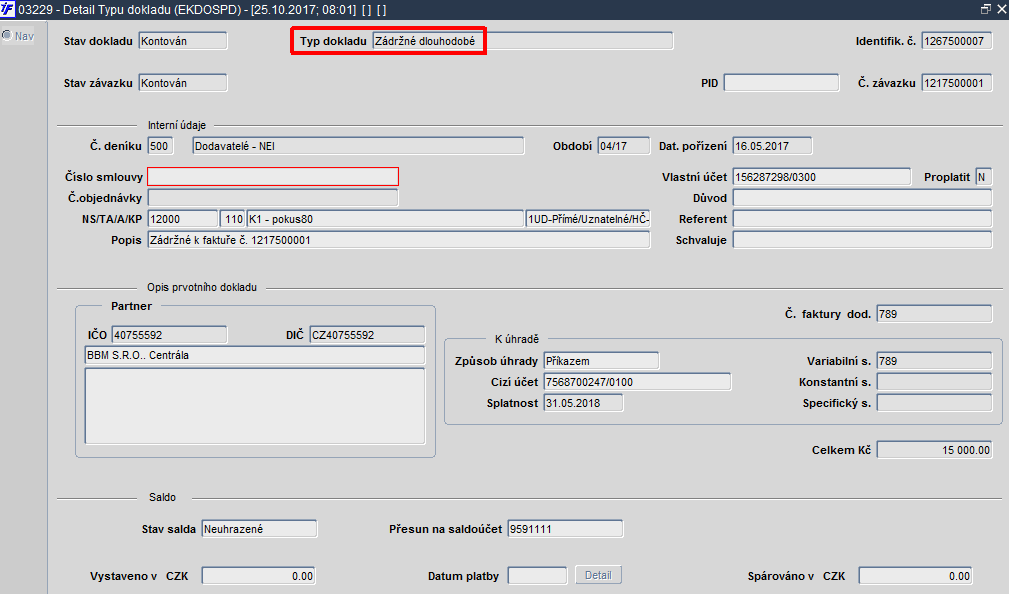Viewport: 1009px width, 594px height.
Task: Click the Stav závazku field
Action: click(x=183, y=83)
